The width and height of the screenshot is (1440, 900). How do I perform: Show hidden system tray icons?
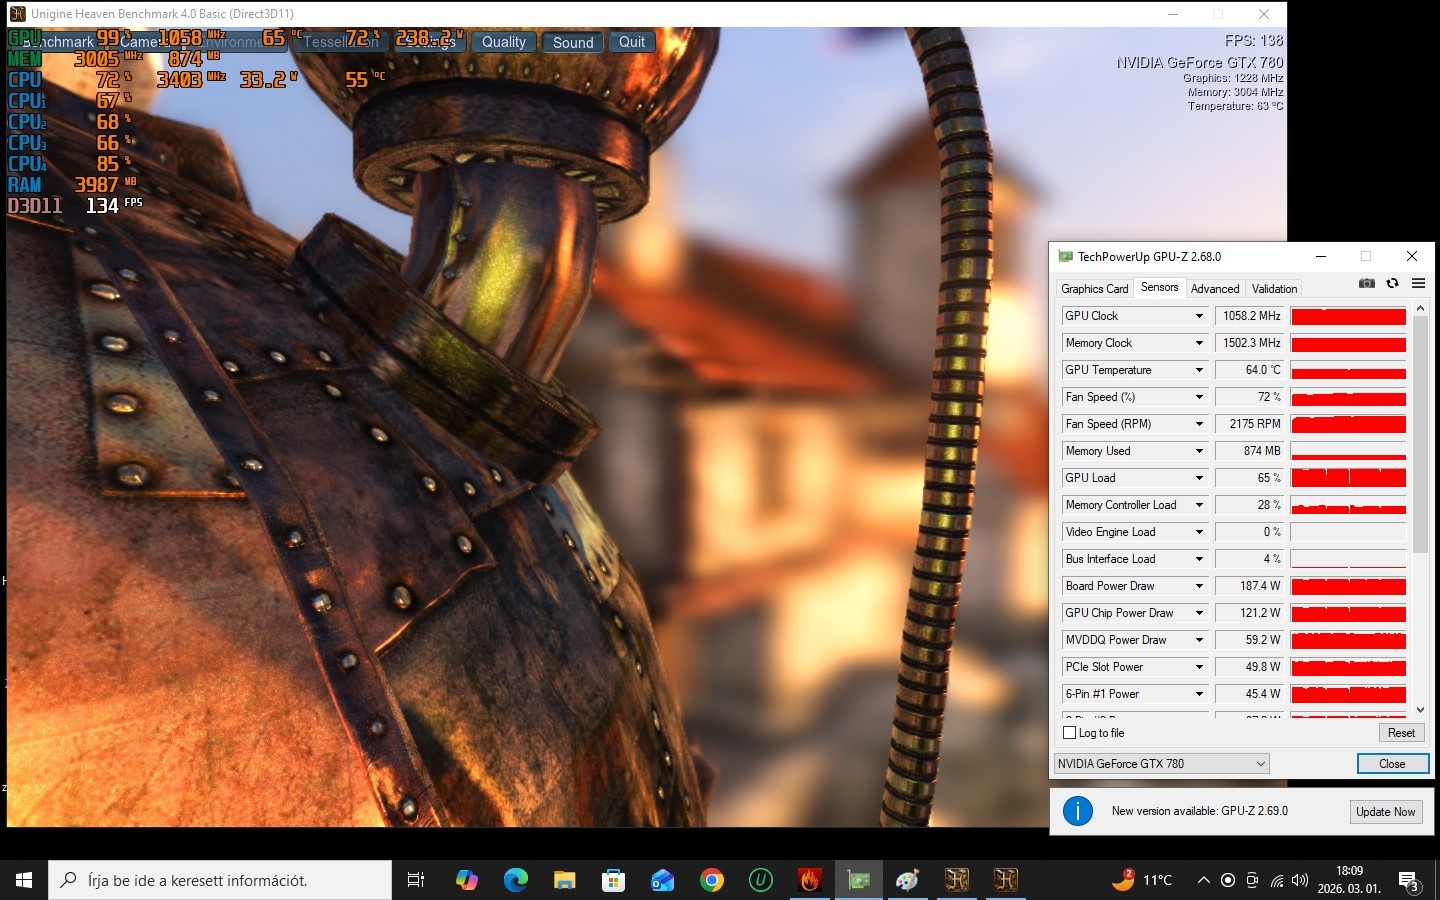[x=1204, y=880]
